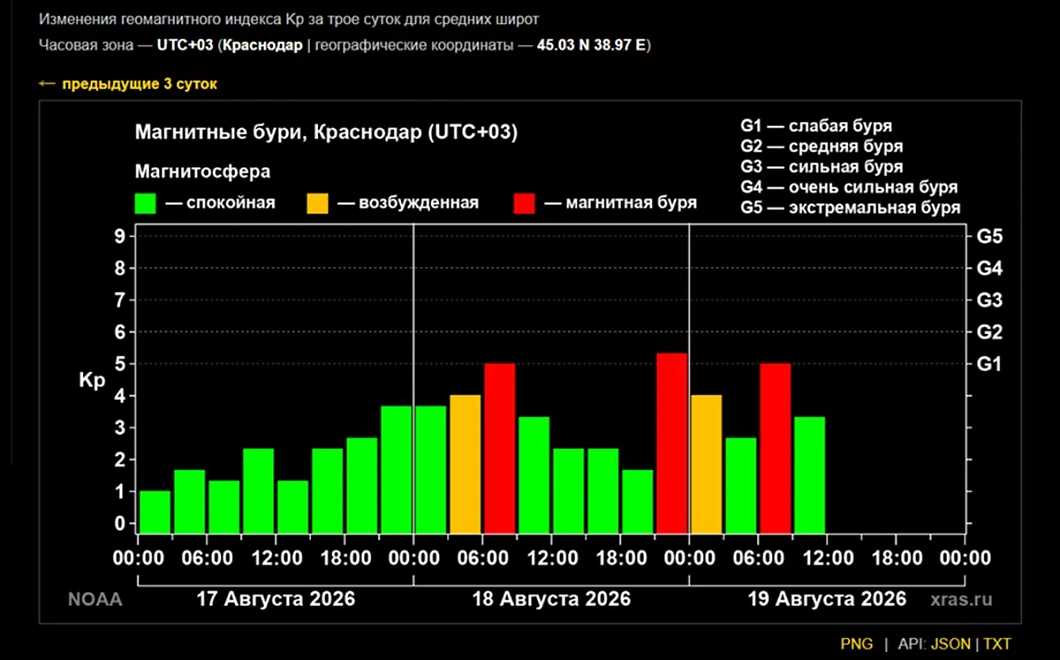The height and width of the screenshot is (660, 1060).
Task: Click the legend line 'G1 — слабая буря'
Action: 816,126
